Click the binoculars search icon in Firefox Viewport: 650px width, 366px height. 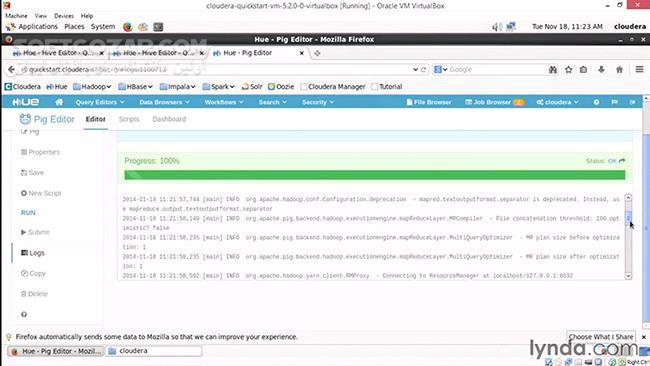553,70
